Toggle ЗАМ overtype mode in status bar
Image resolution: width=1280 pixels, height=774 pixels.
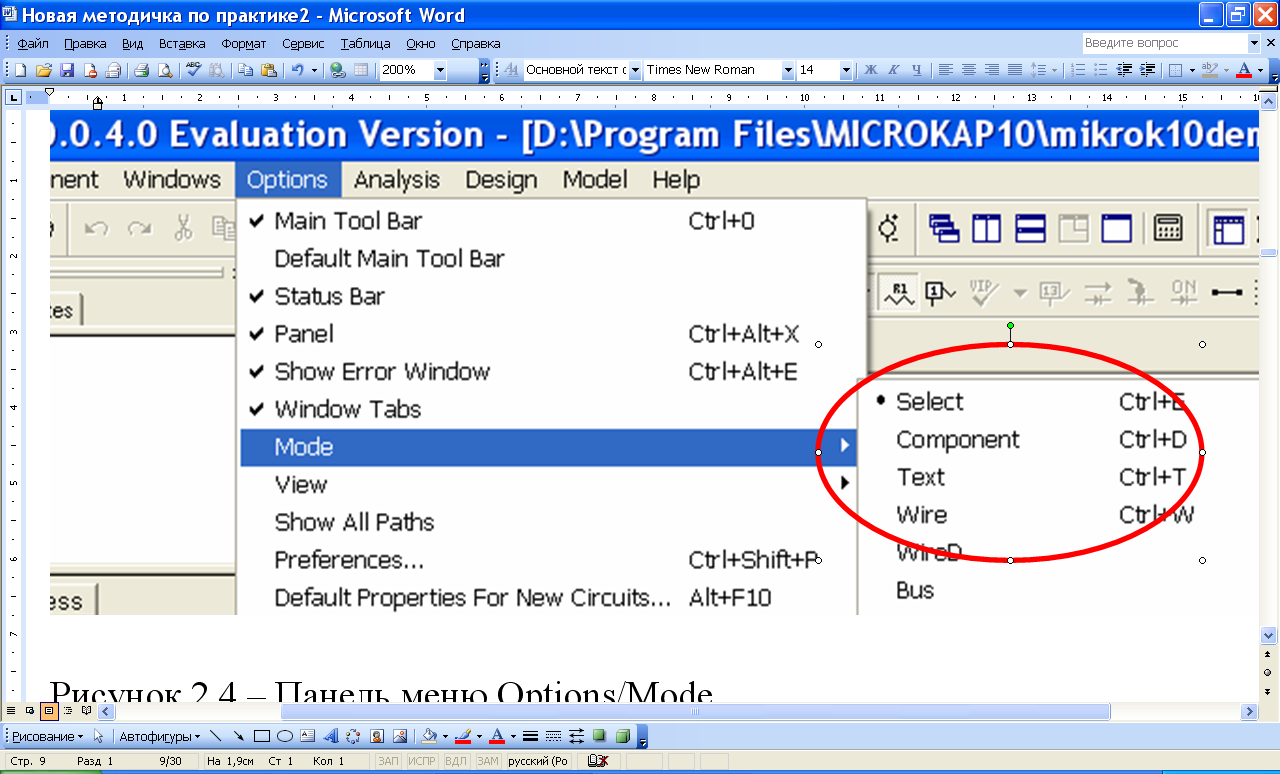pos(487,761)
